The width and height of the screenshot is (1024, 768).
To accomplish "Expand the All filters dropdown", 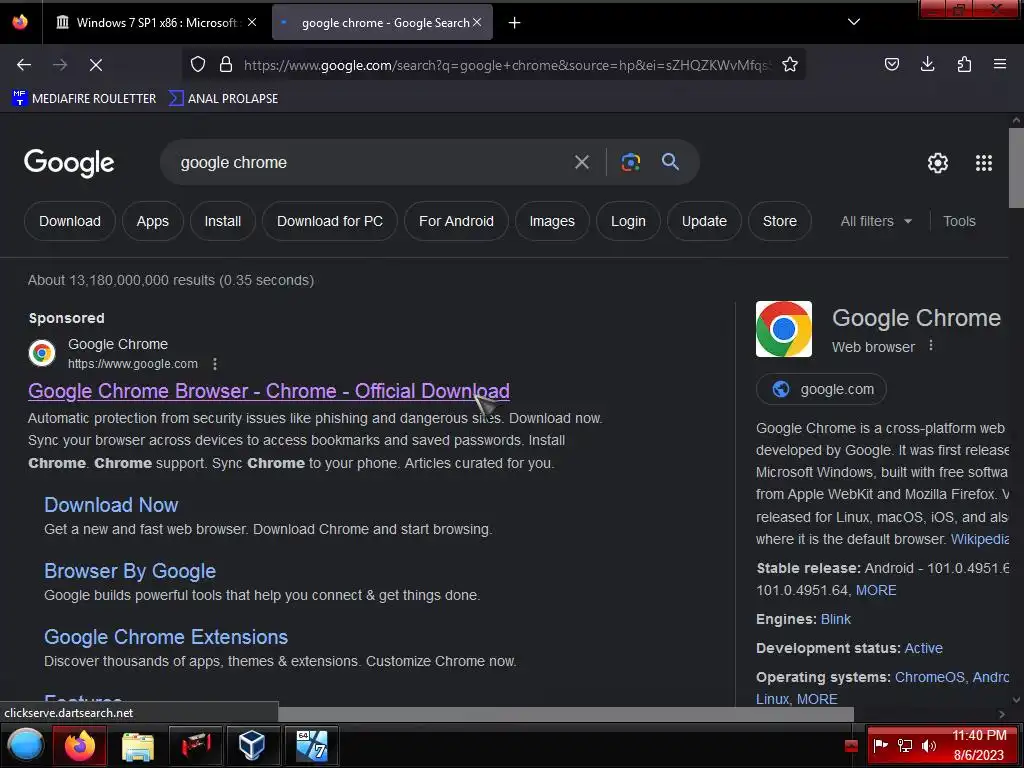I will pos(876,221).
